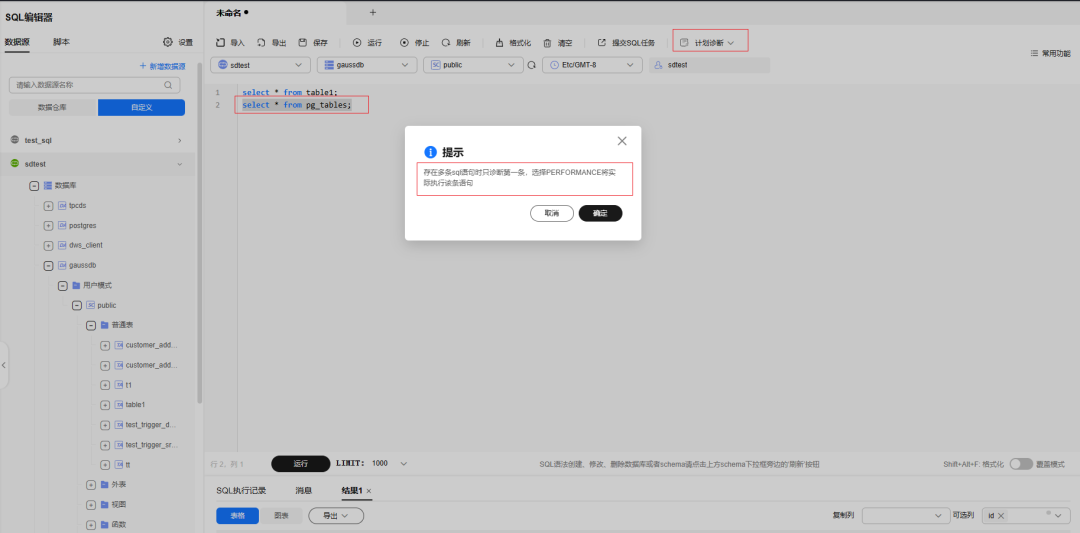Collapse the gaussdb database node

[48, 265]
